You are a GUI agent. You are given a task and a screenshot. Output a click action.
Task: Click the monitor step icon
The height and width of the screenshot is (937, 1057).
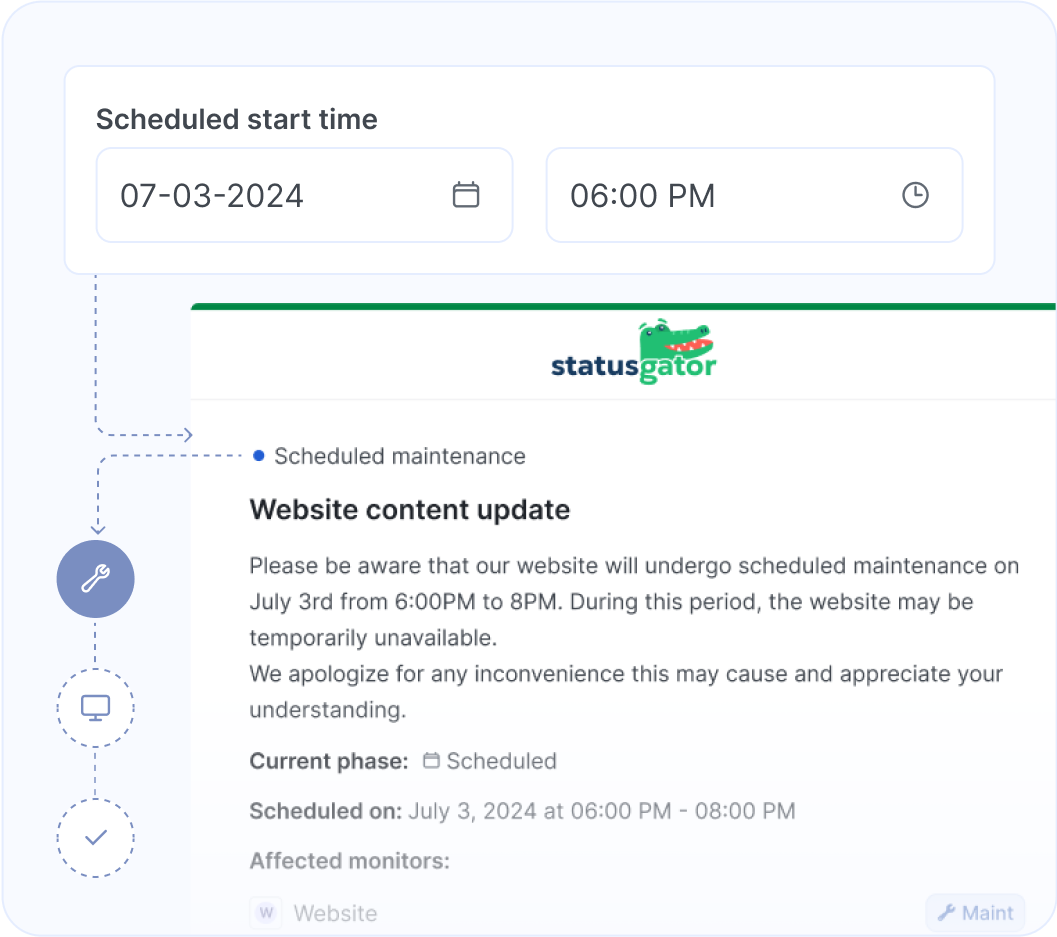95,707
